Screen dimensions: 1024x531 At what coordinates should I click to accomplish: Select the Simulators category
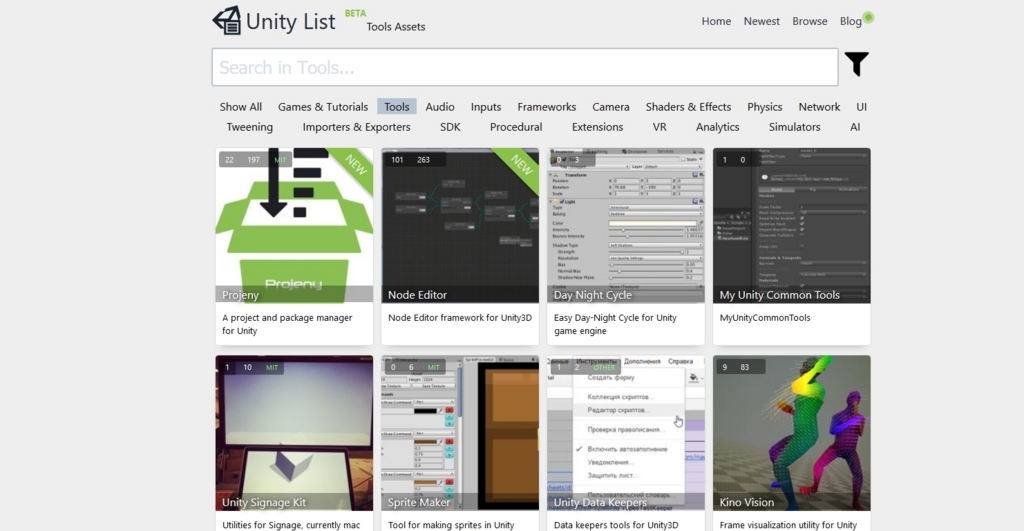click(794, 127)
